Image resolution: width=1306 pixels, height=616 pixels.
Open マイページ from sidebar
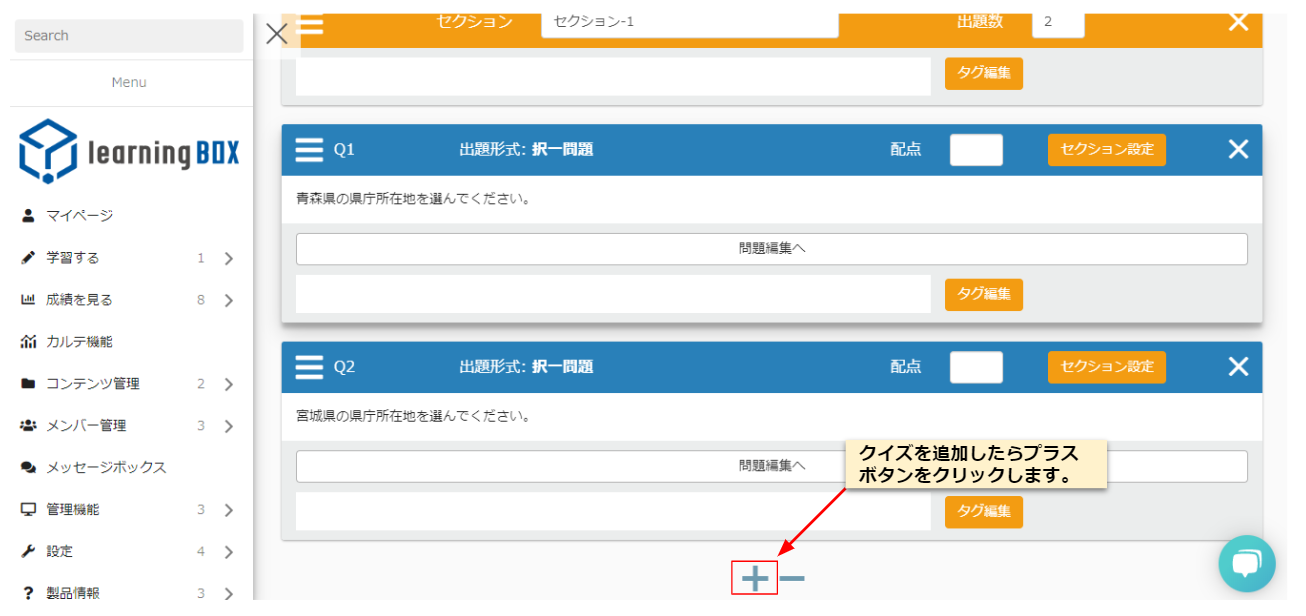pyautogui.click(x=79, y=216)
